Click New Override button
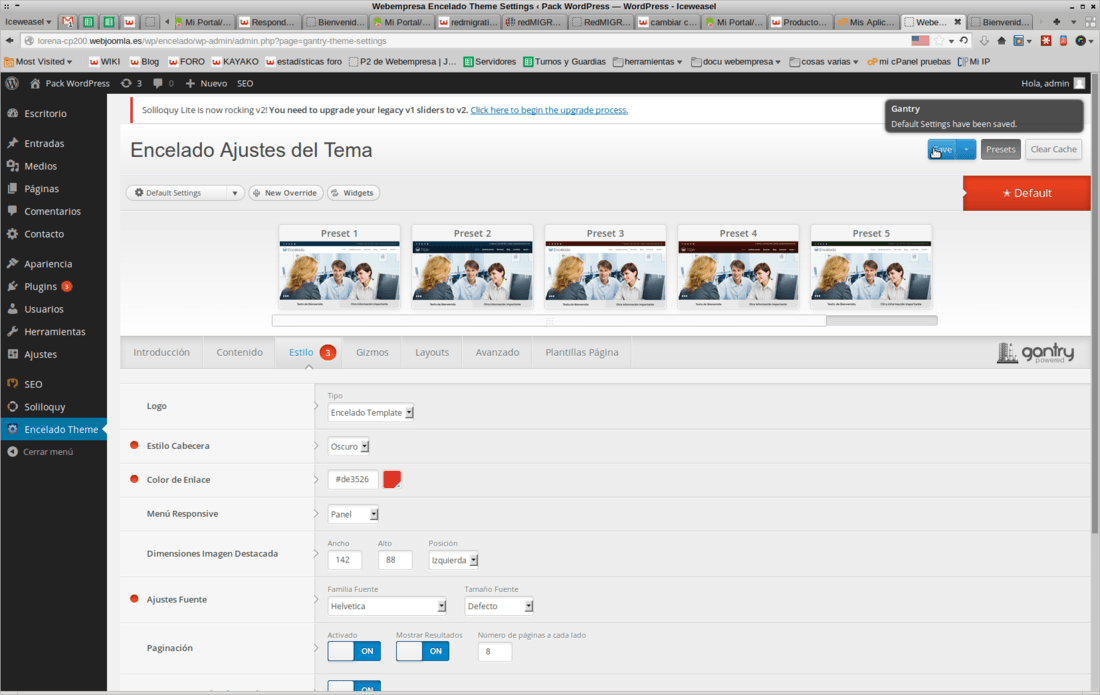Image resolution: width=1100 pixels, height=695 pixels. 286,193
